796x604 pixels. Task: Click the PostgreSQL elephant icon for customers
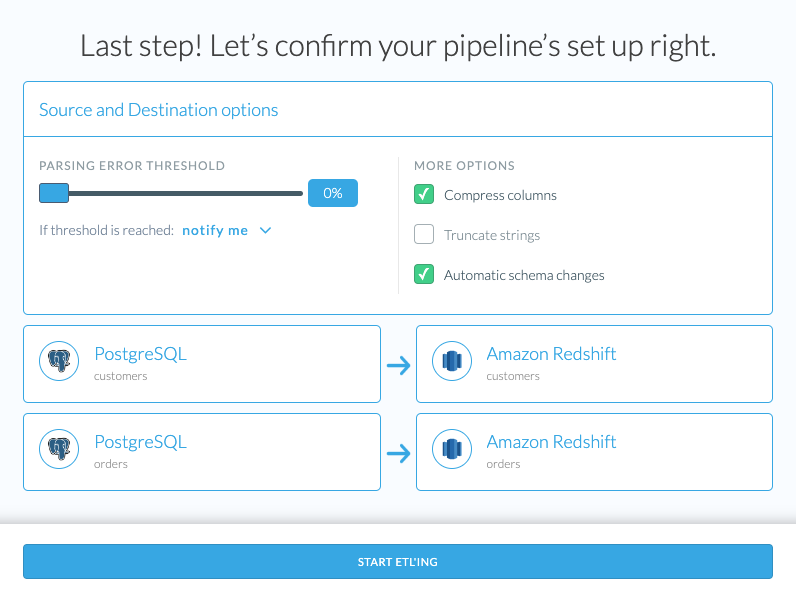tap(59, 361)
